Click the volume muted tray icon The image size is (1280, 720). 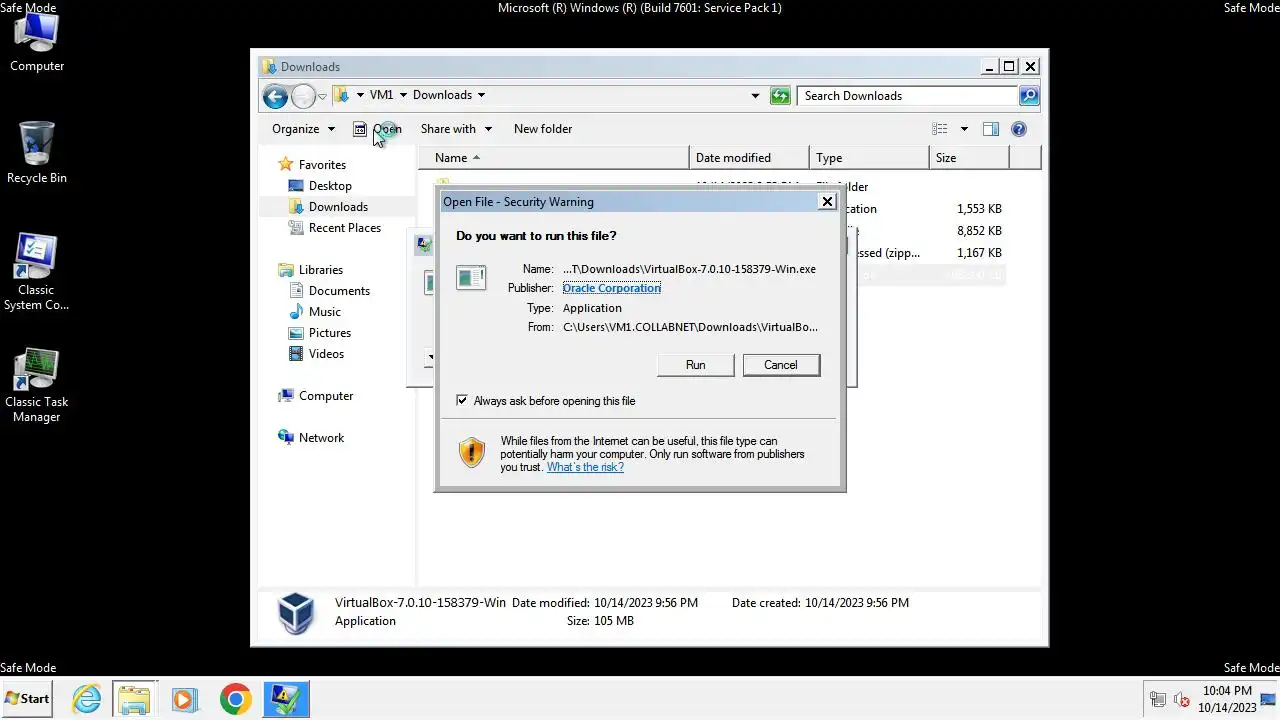[x=1181, y=699]
